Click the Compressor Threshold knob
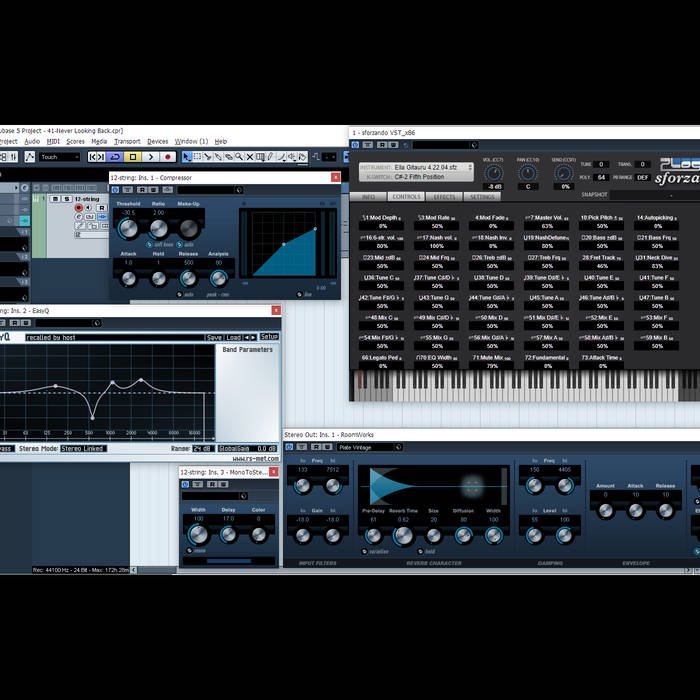700x700 pixels. 128,230
